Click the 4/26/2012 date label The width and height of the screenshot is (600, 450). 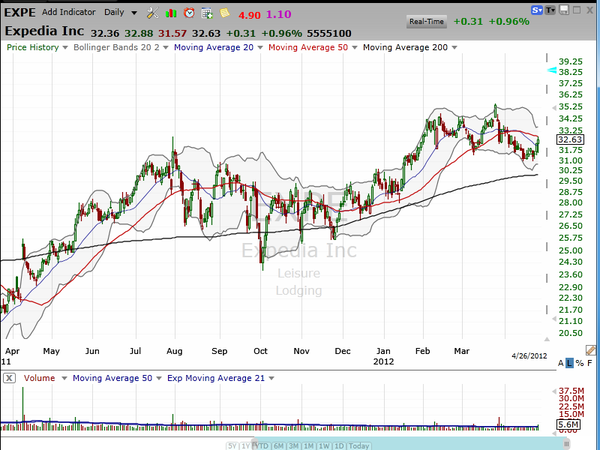tap(529, 356)
